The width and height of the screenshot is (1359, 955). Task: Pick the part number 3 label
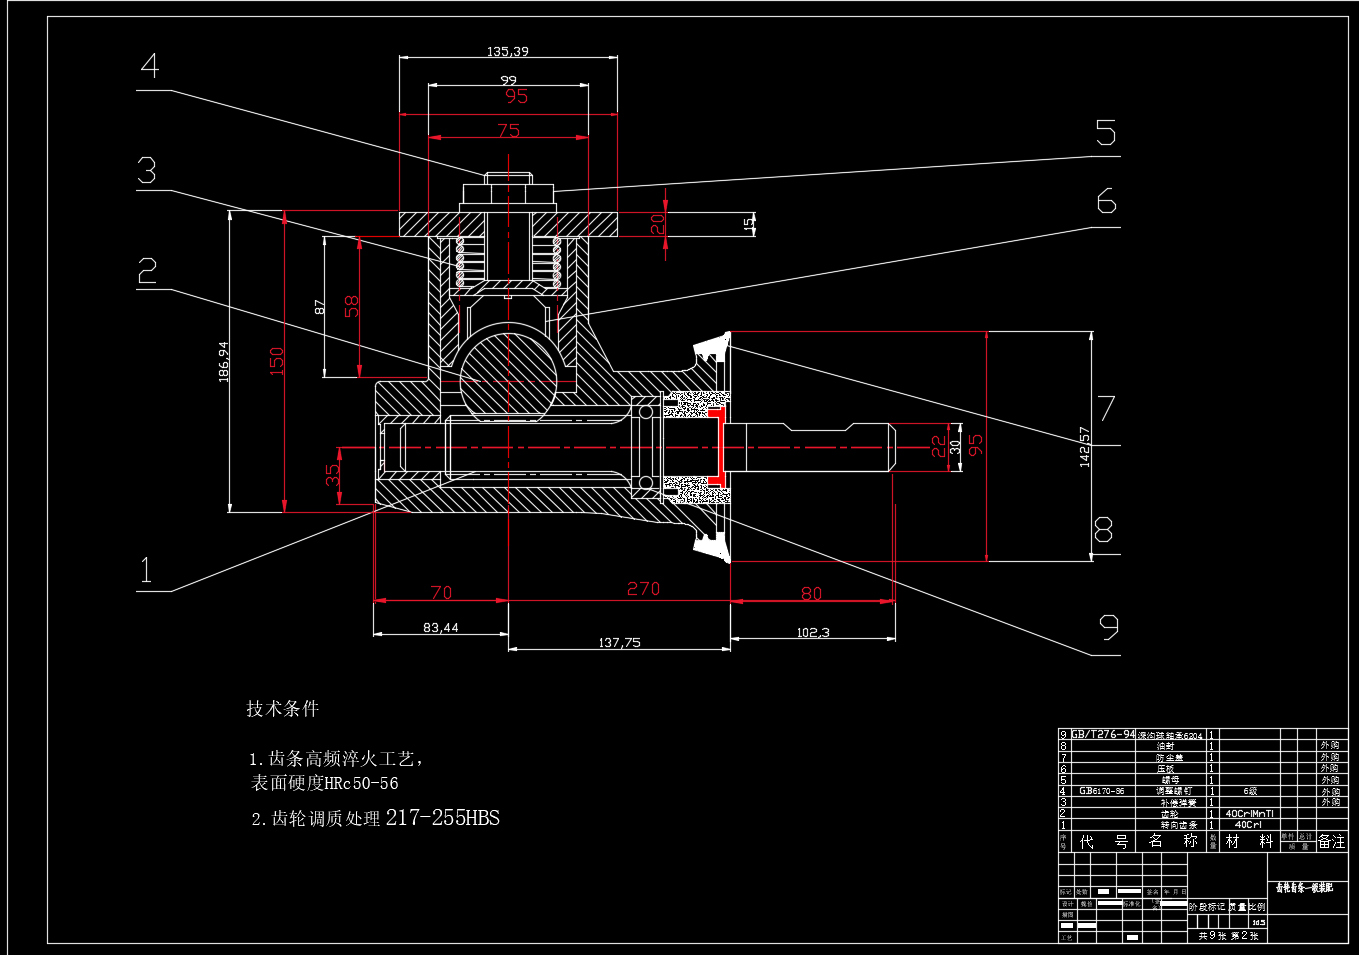[x=147, y=170]
